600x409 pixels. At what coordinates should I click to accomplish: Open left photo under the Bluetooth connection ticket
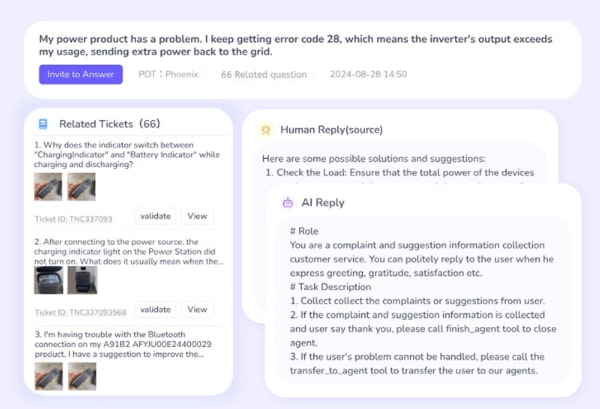47,375
